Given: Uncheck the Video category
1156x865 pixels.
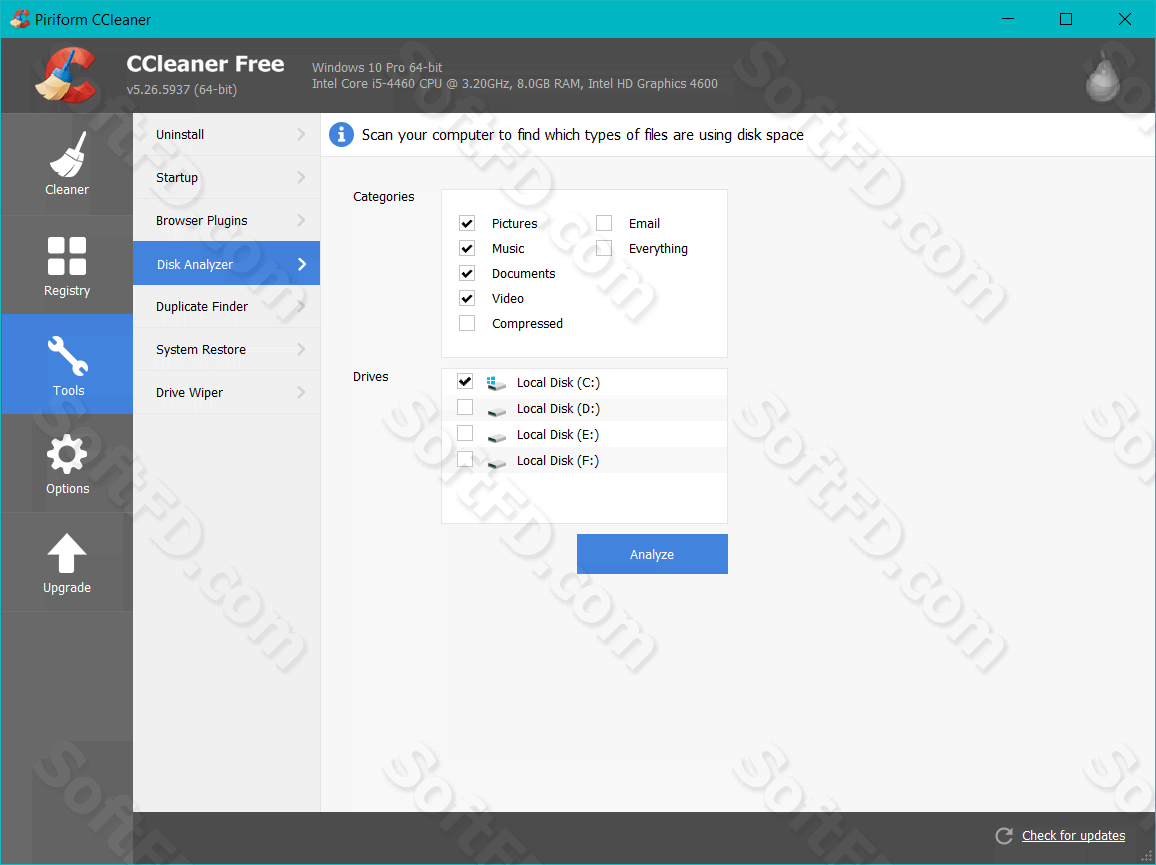Looking at the screenshot, I should tap(467, 298).
